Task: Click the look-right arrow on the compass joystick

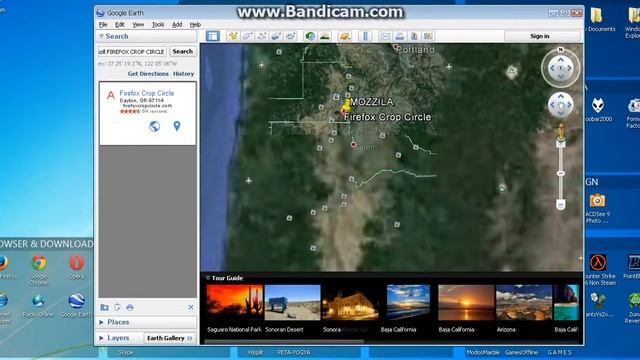Action: click(x=569, y=68)
